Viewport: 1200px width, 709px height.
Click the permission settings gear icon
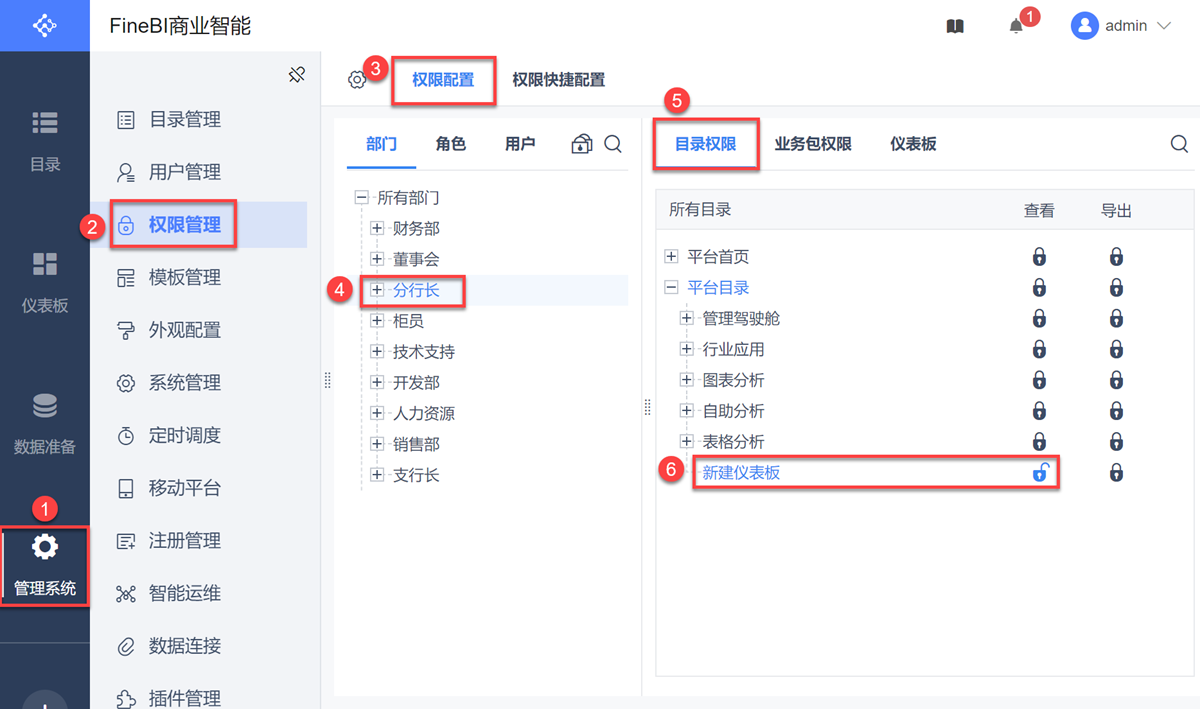(x=357, y=80)
